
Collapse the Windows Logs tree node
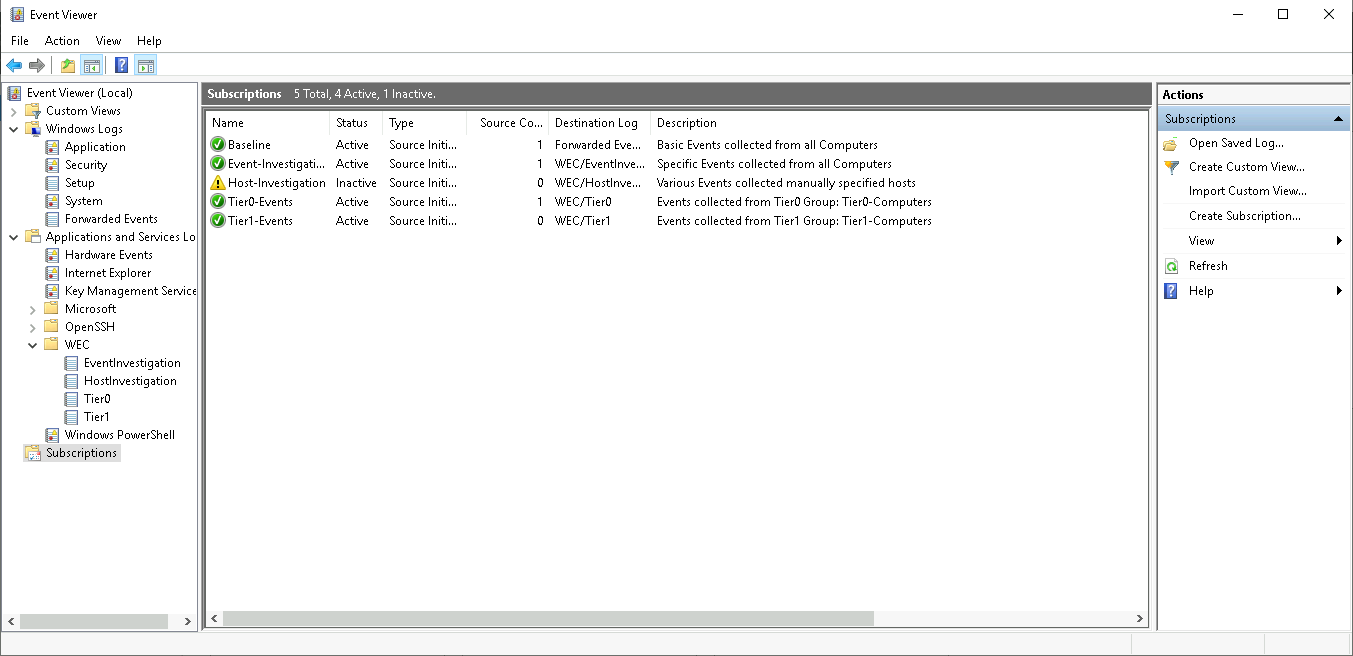click(14, 129)
